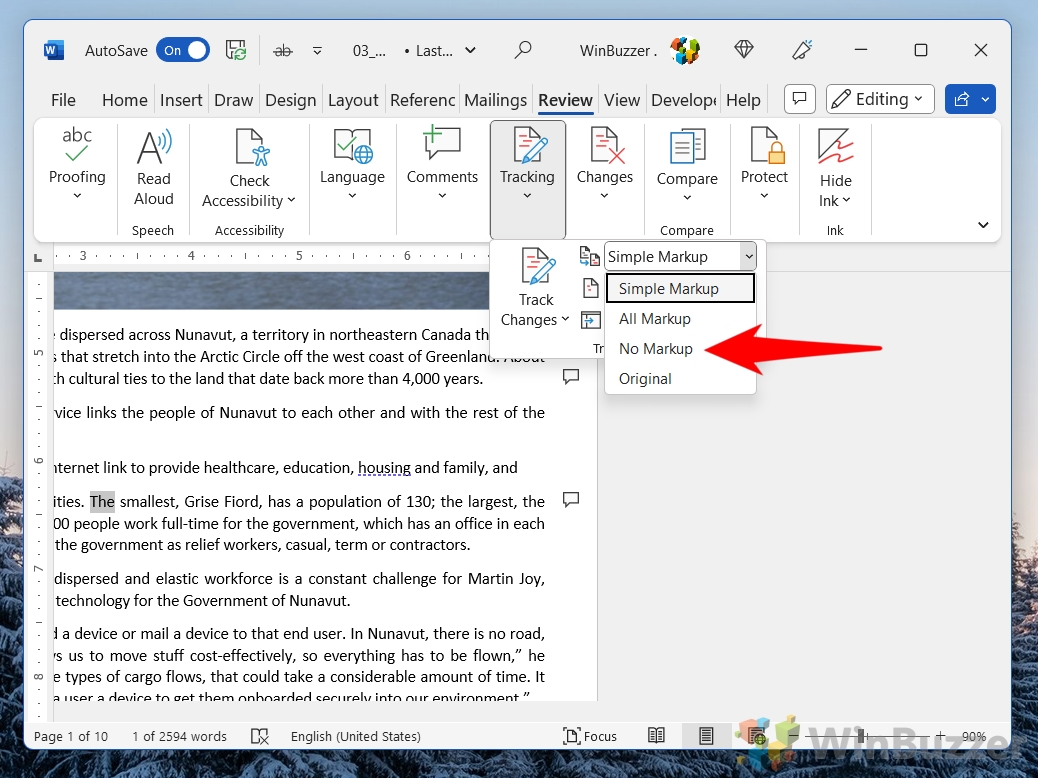The height and width of the screenshot is (778, 1038).
Task: Open the document save-status chevron next to Last...
Action: pos(470,50)
